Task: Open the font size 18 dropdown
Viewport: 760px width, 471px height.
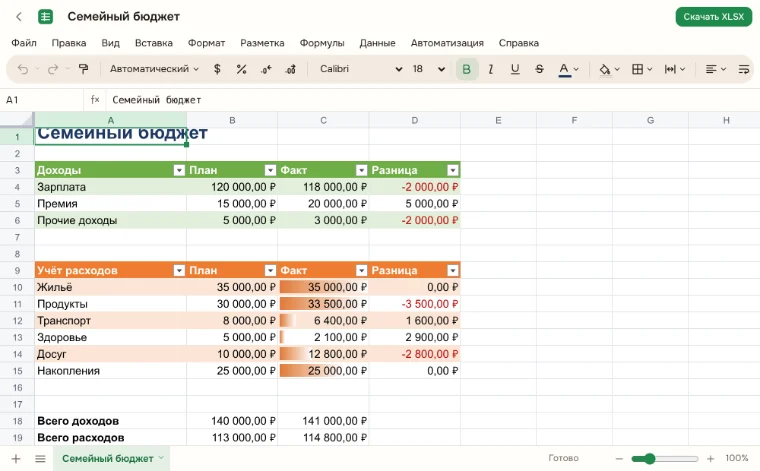Action: point(428,69)
